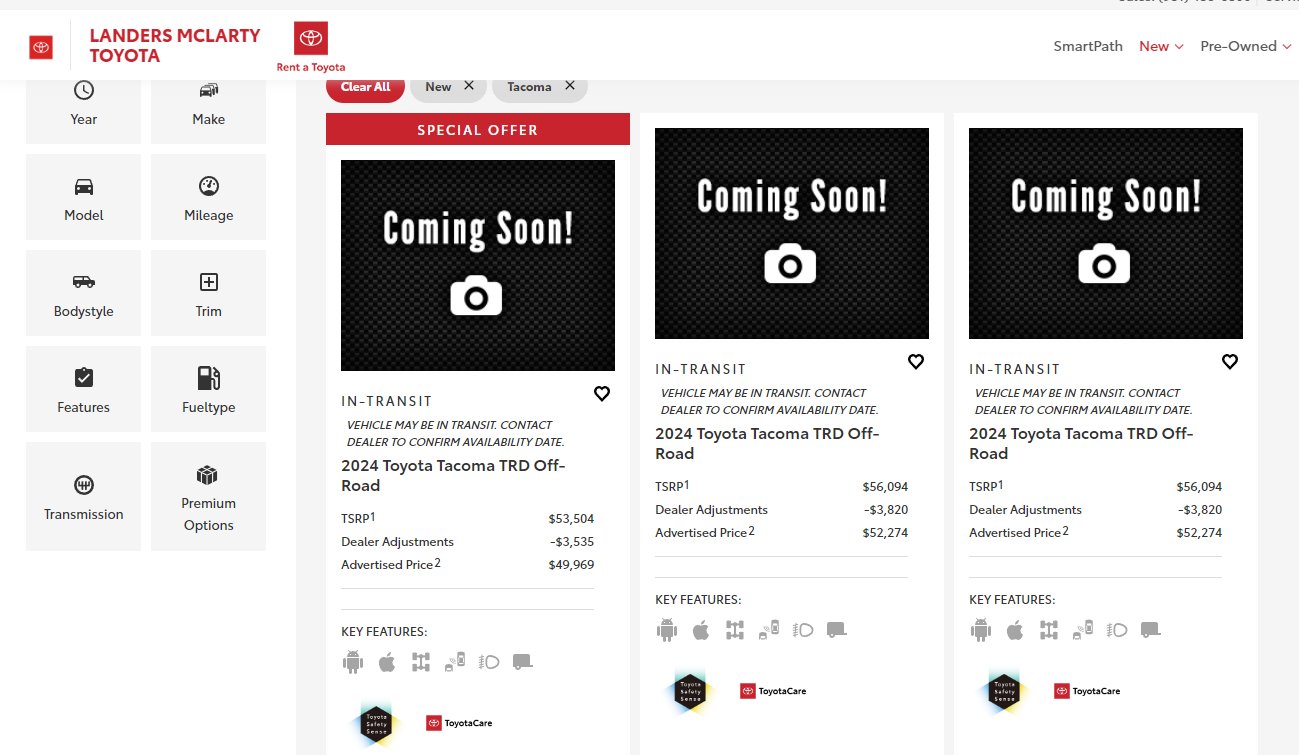Click the SPECIAL OFFER banner
The width and height of the screenshot is (1299, 755).
click(478, 129)
